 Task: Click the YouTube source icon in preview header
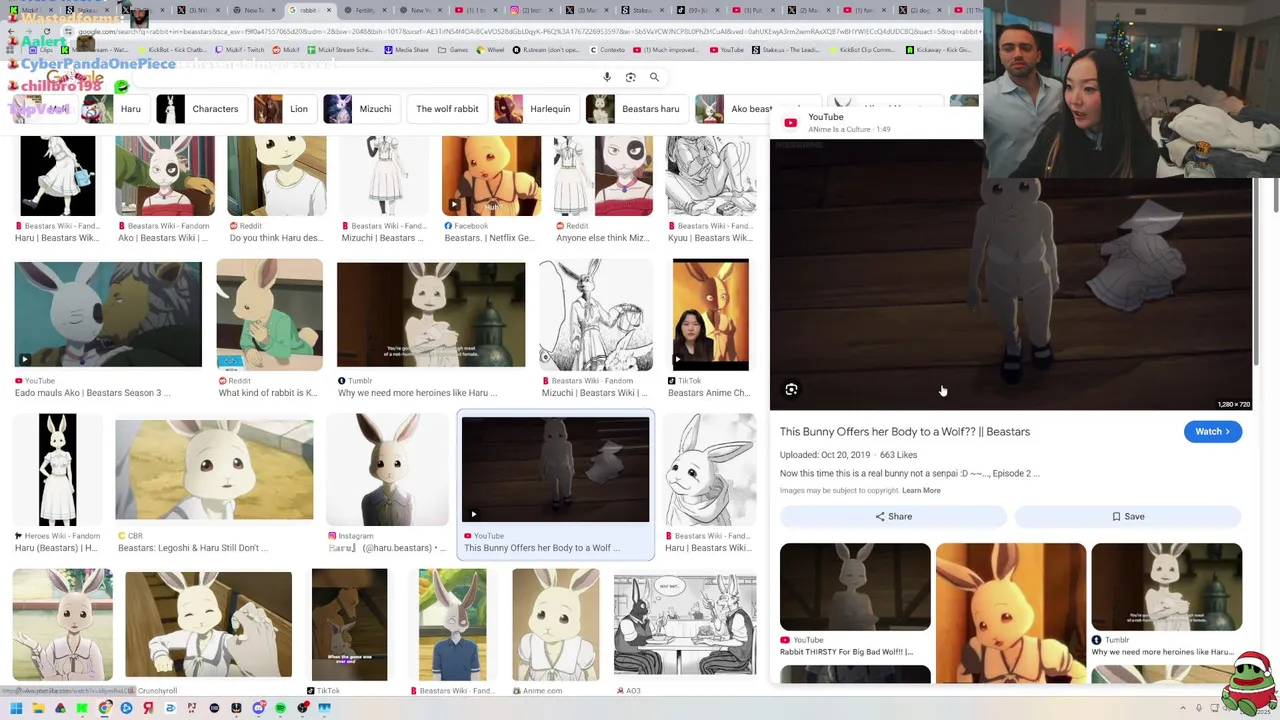coord(791,123)
